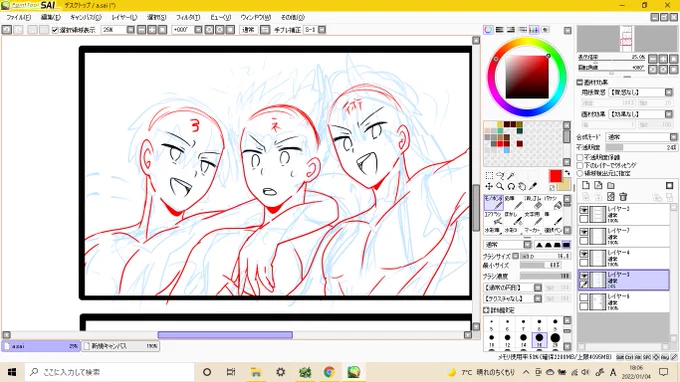
Task: Select brush size 20 preset
Action: coord(555,339)
